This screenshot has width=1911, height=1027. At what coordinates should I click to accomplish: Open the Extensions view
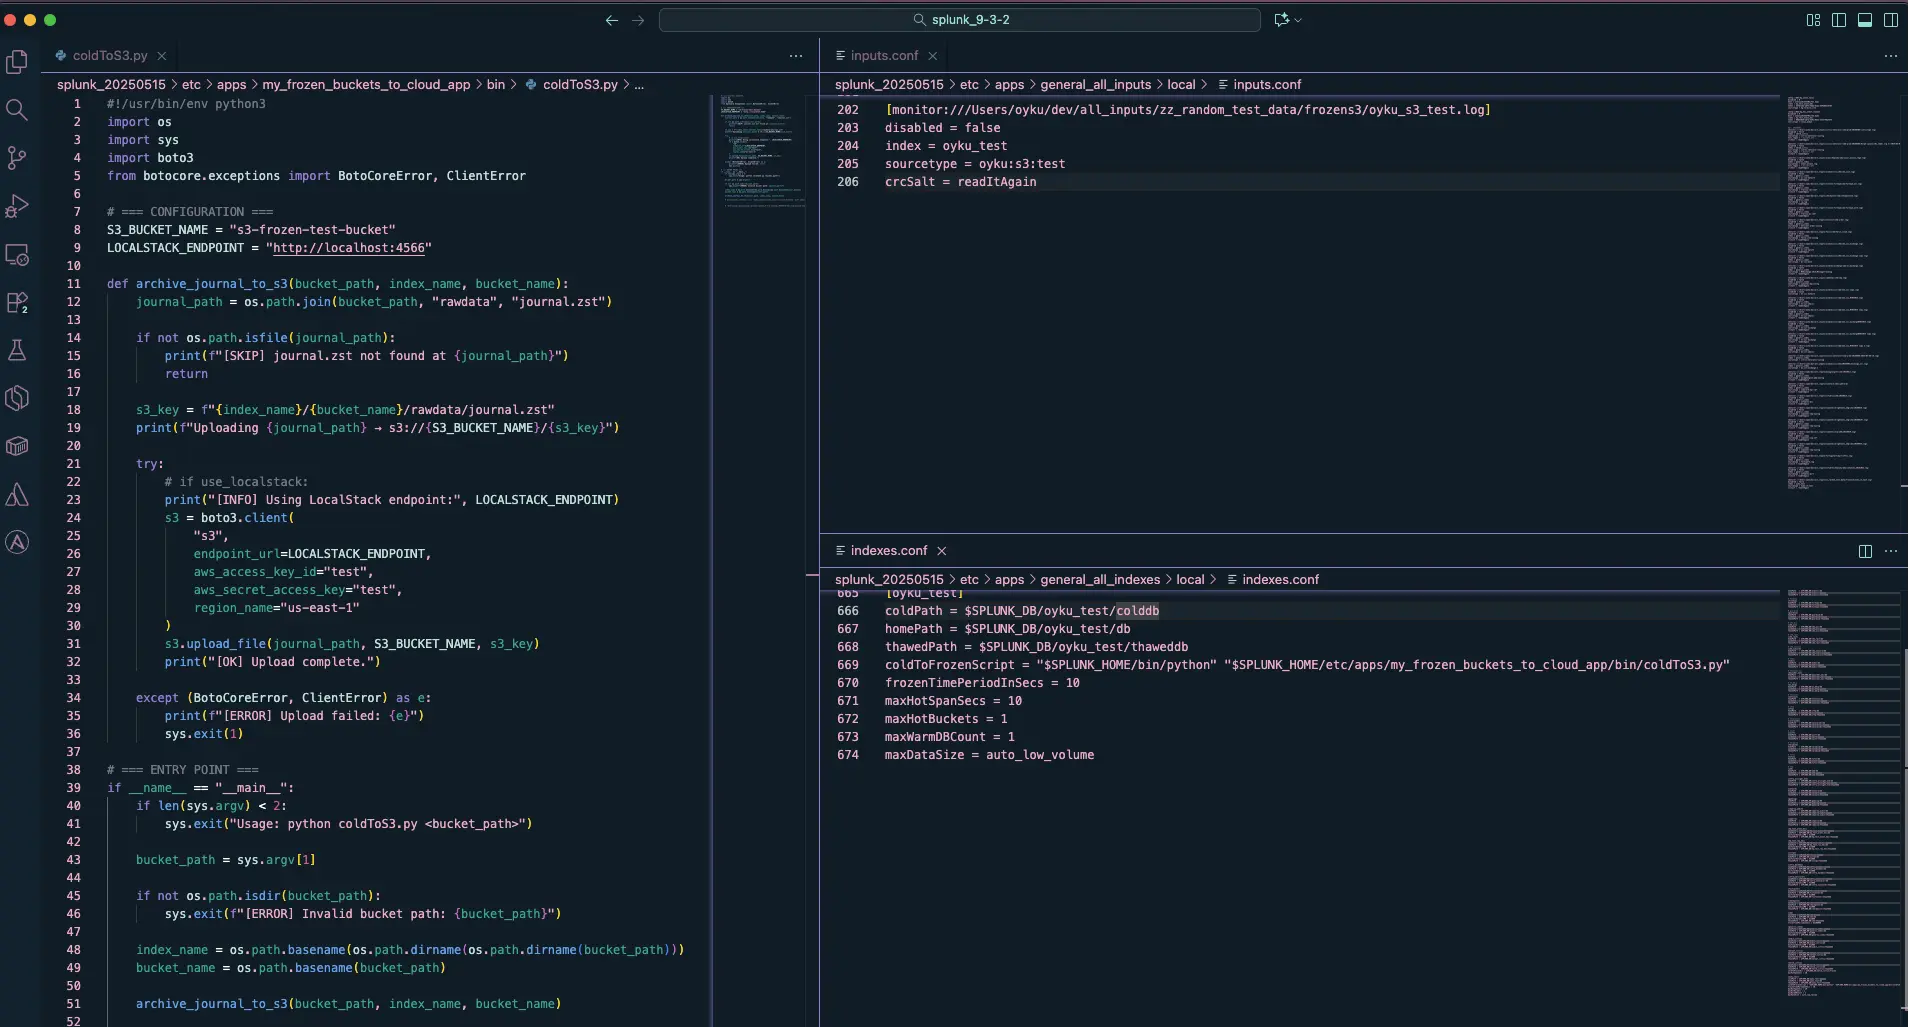click(x=18, y=303)
